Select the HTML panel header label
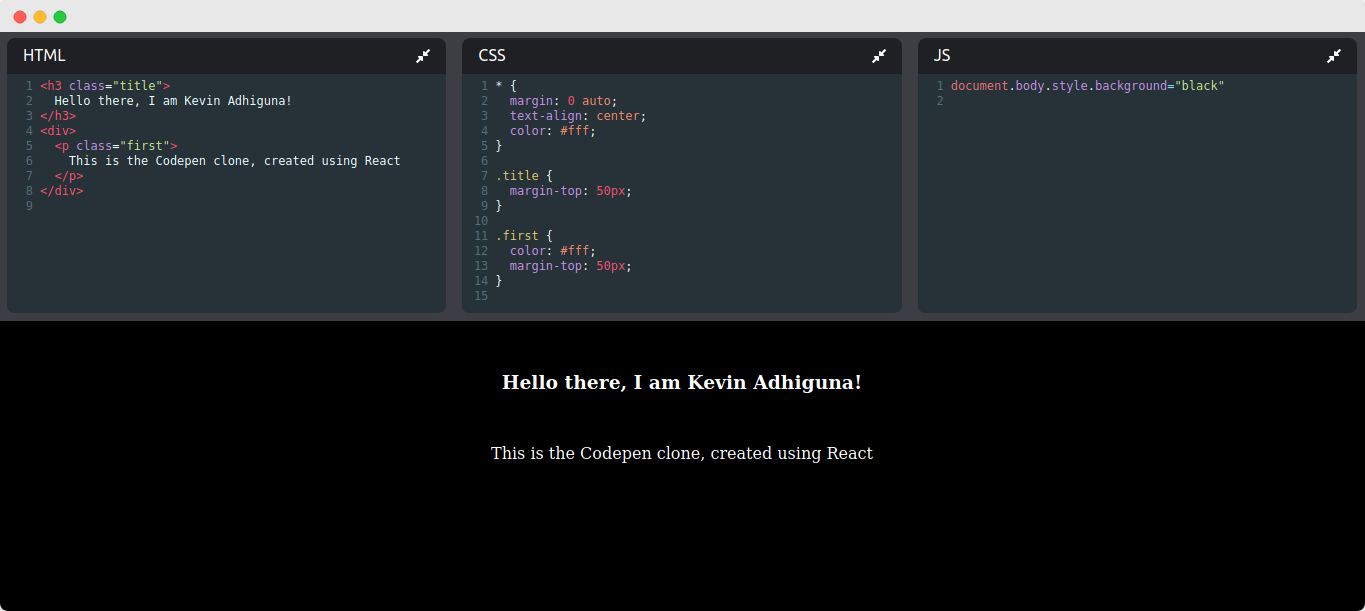The width and height of the screenshot is (1365, 611). click(x=44, y=55)
